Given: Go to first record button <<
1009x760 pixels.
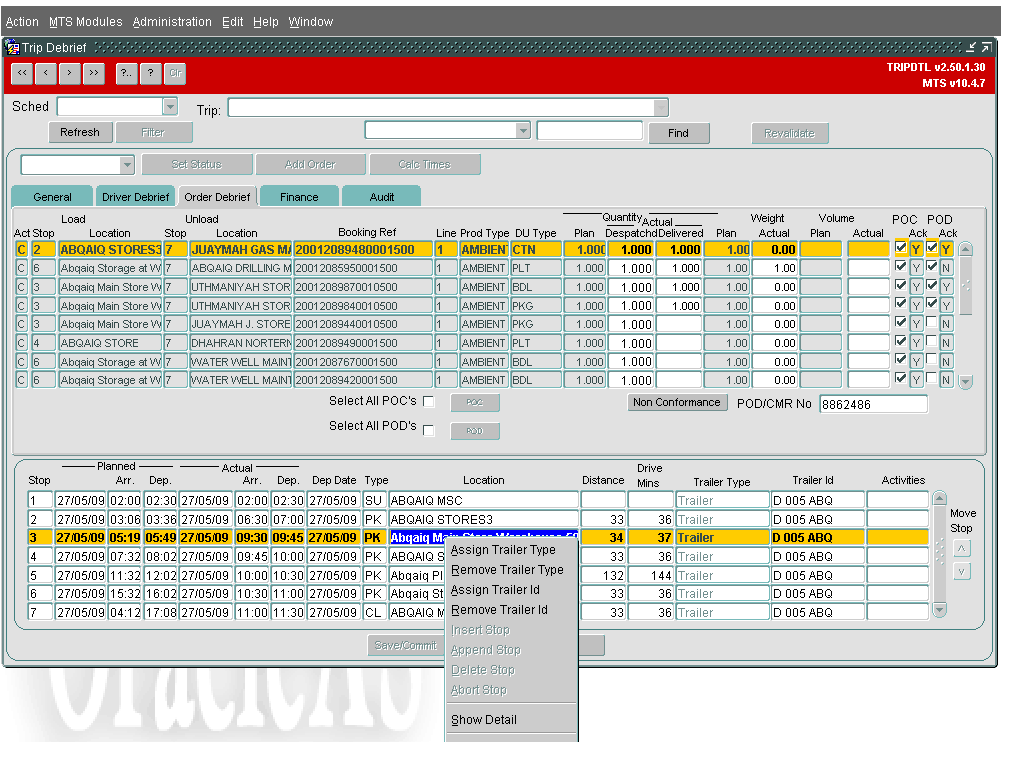Looking at the screenshot, I should (x=22, y=73).
